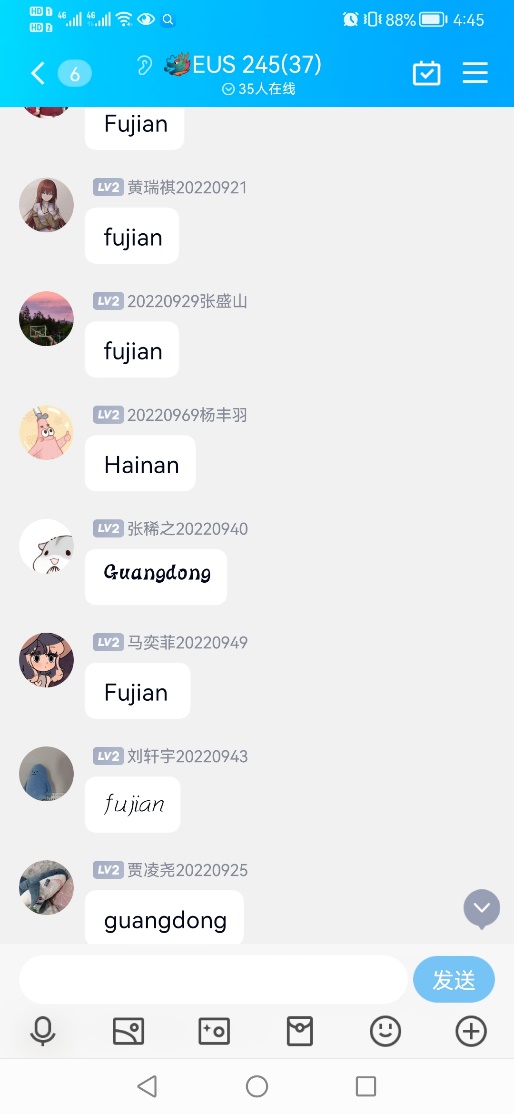Tap the 发送 send button
Viewport: 514px width, 1114px height.
[x=454, y=980]
